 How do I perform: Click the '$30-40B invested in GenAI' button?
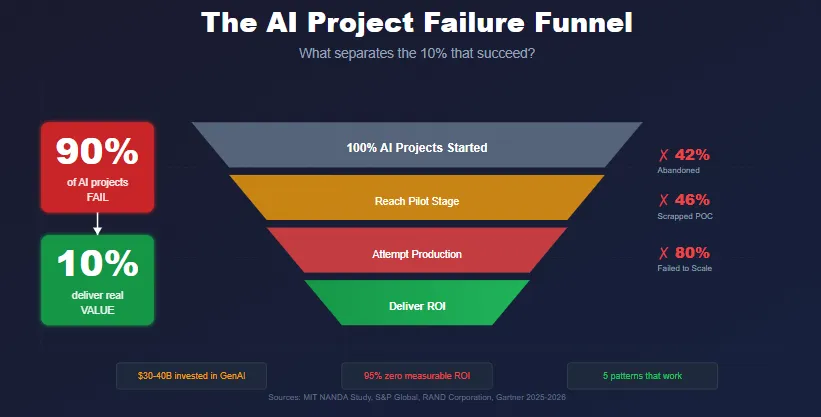pos(192,376)
